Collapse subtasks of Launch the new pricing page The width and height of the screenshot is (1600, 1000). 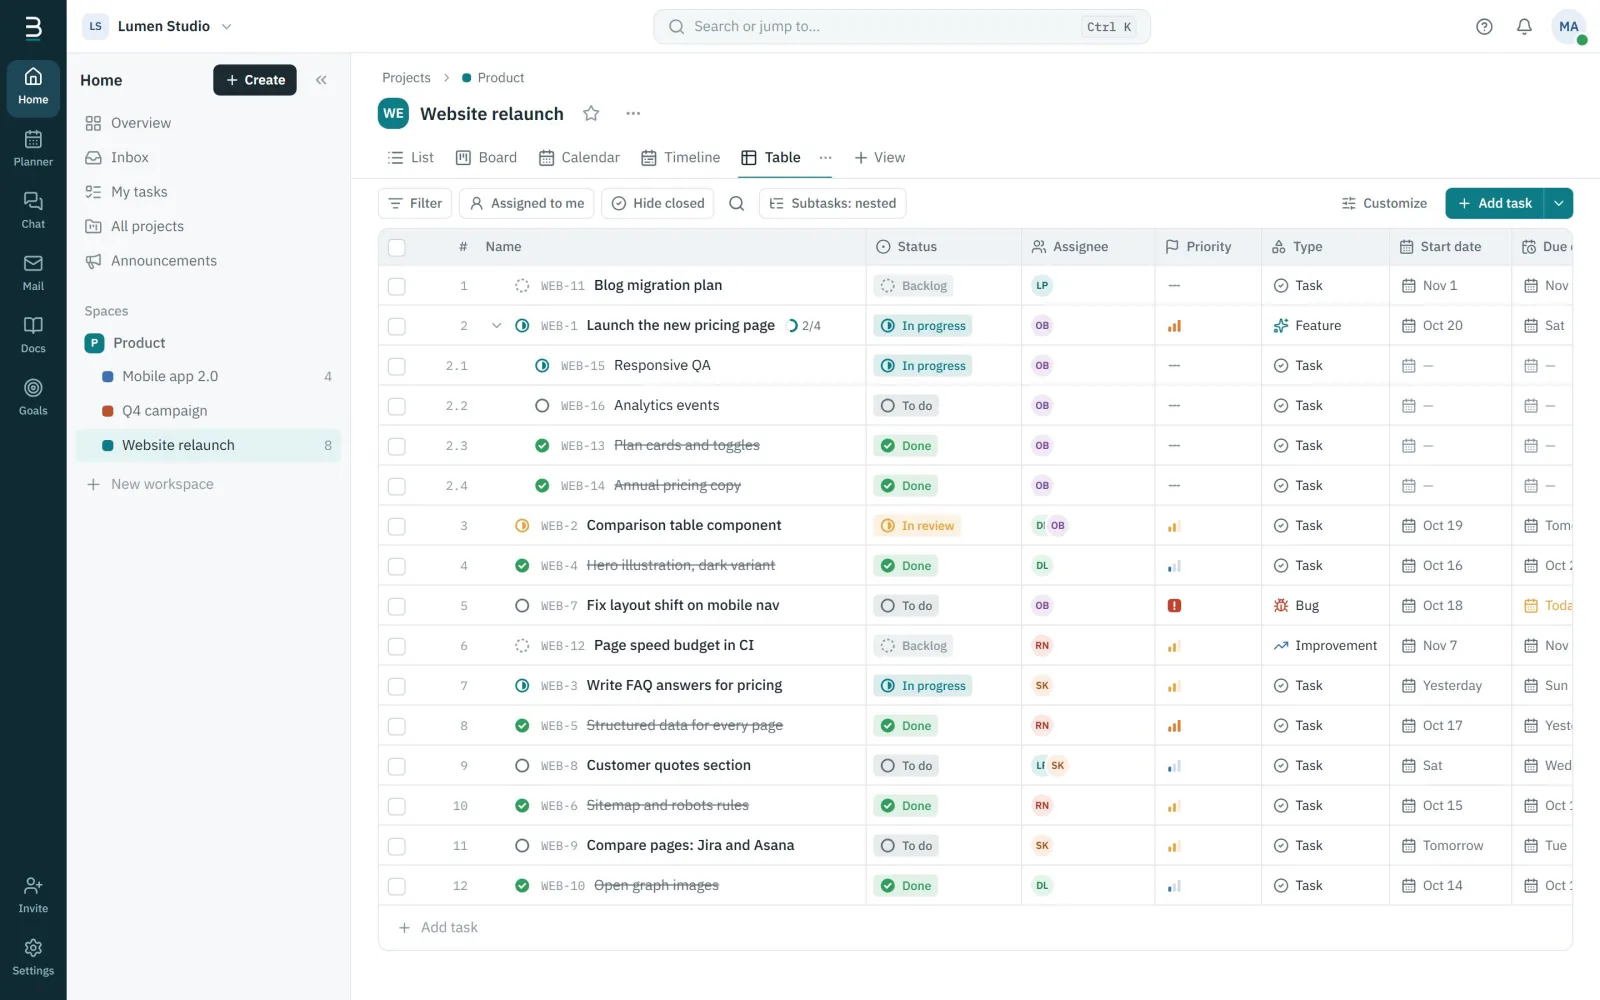[496, 326]
